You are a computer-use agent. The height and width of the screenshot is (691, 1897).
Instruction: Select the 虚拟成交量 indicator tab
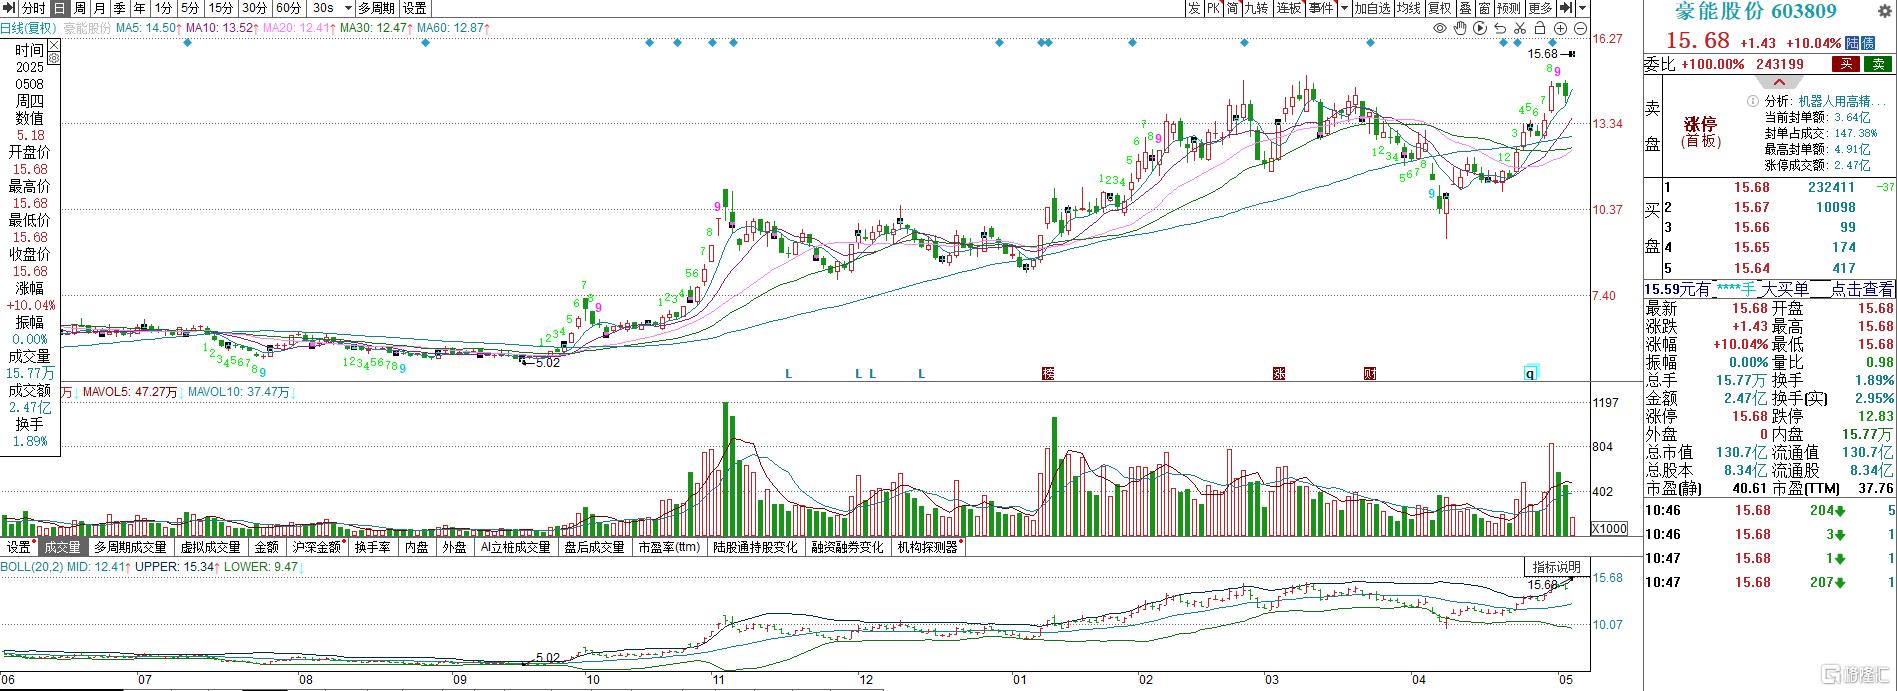210,547
